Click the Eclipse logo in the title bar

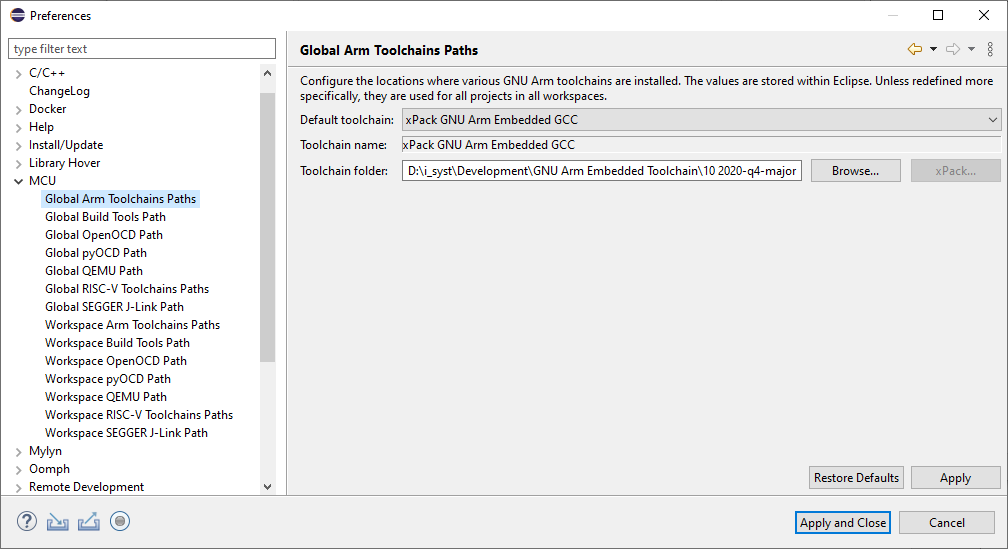click(17, 15)
